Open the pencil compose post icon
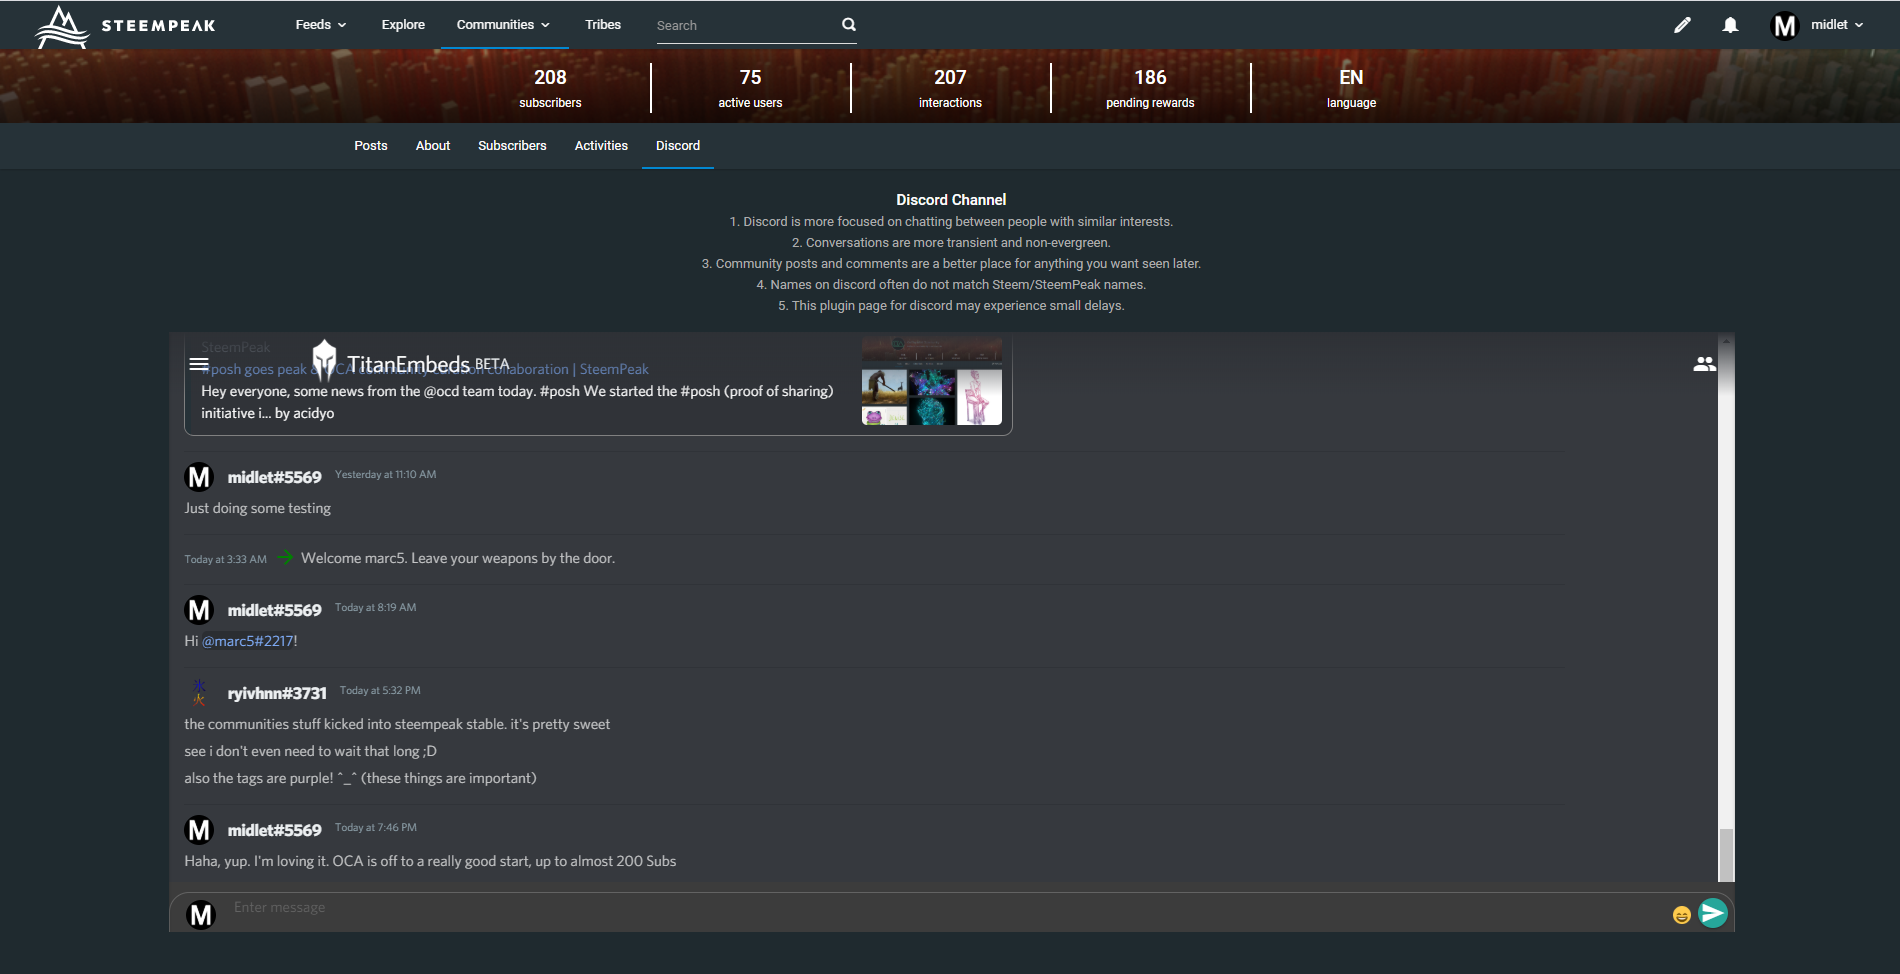1900x974 pixels. pos(1682,25)
